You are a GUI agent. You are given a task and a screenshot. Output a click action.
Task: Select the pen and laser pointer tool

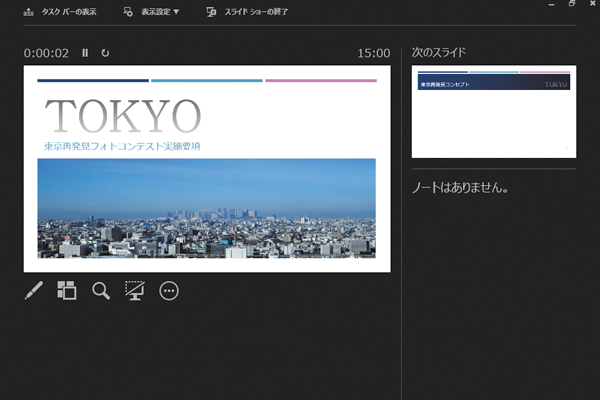[34, 291]
